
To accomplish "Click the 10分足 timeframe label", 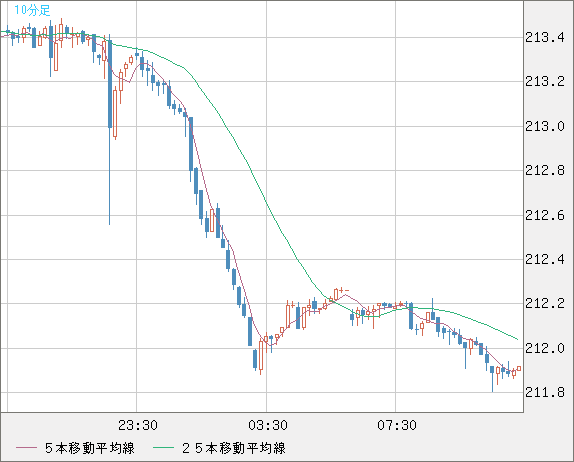I will click(x=32, y=10).
